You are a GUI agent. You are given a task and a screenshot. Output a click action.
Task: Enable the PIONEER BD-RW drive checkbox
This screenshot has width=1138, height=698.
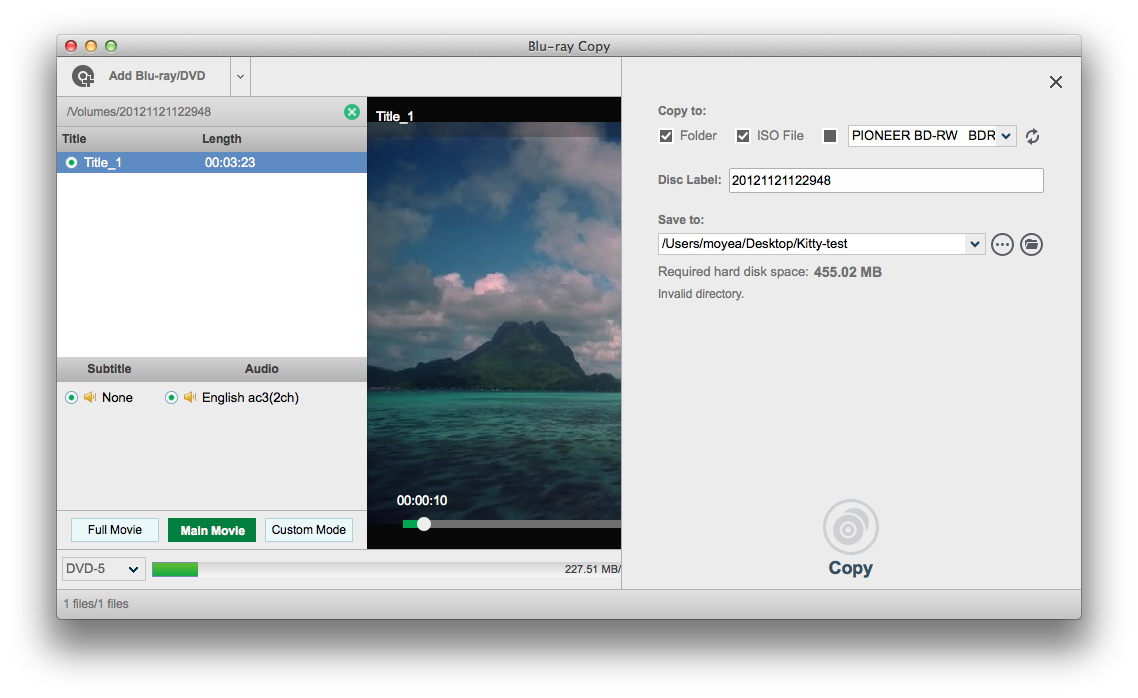tap(829, 136)
